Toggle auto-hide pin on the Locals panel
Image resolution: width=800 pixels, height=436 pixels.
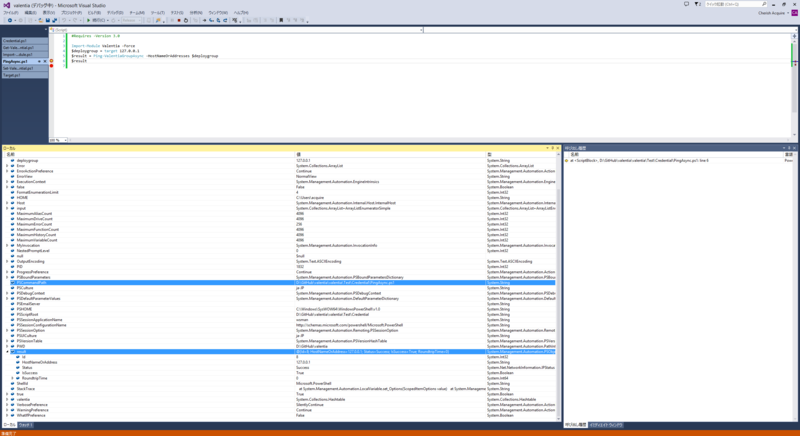(552, 148)
